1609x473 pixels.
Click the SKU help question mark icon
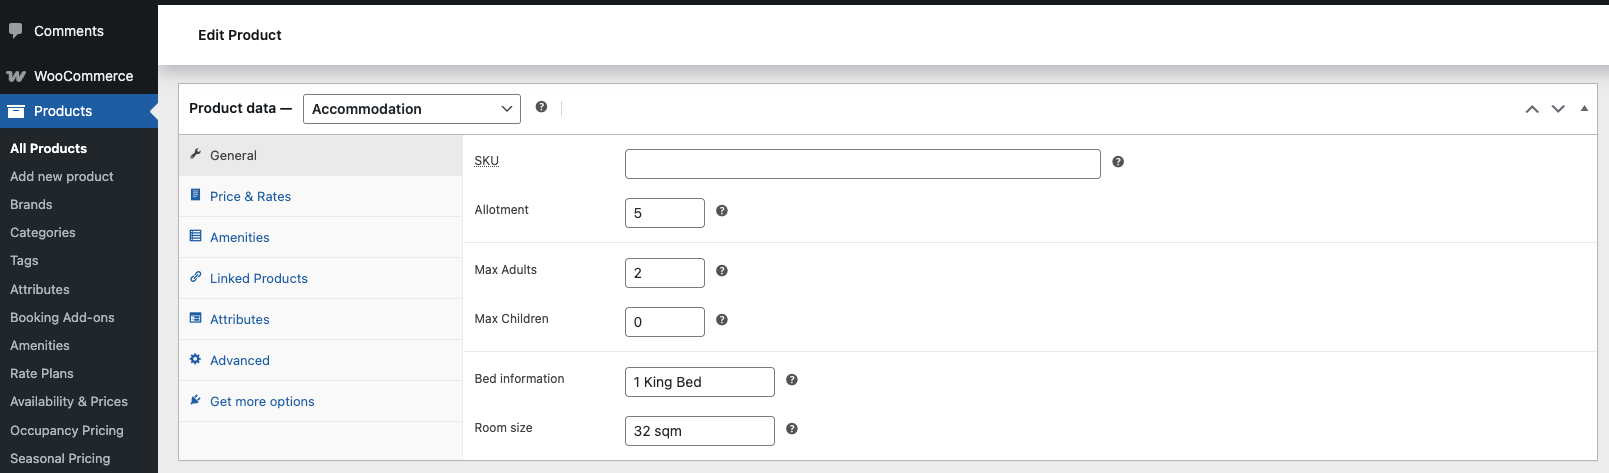click(1118, 162)
